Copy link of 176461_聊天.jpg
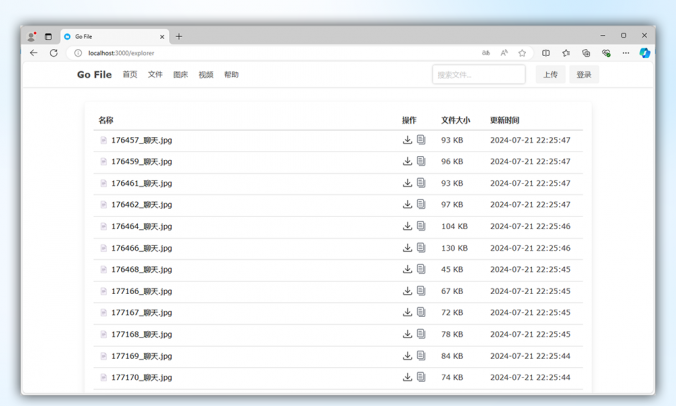 [x=421, y=183]
